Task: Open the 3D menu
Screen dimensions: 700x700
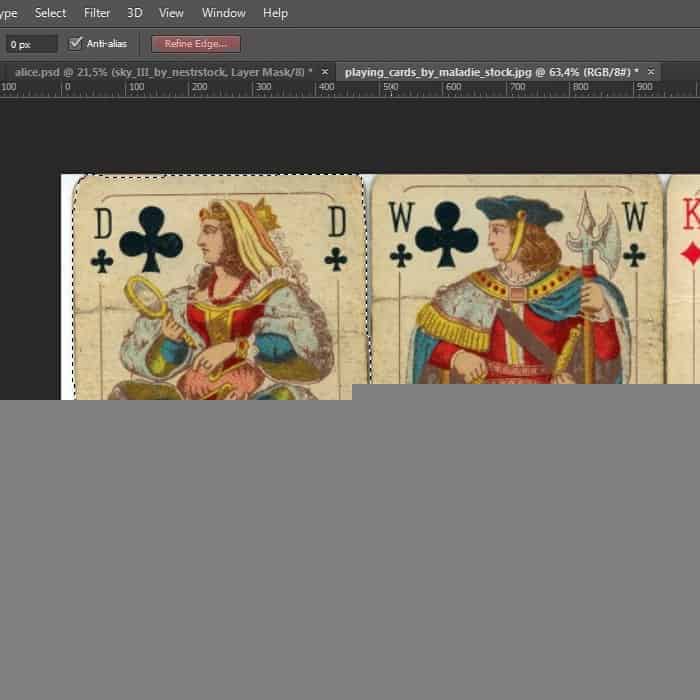Action: pyautogui.click(x=135, y=13)
